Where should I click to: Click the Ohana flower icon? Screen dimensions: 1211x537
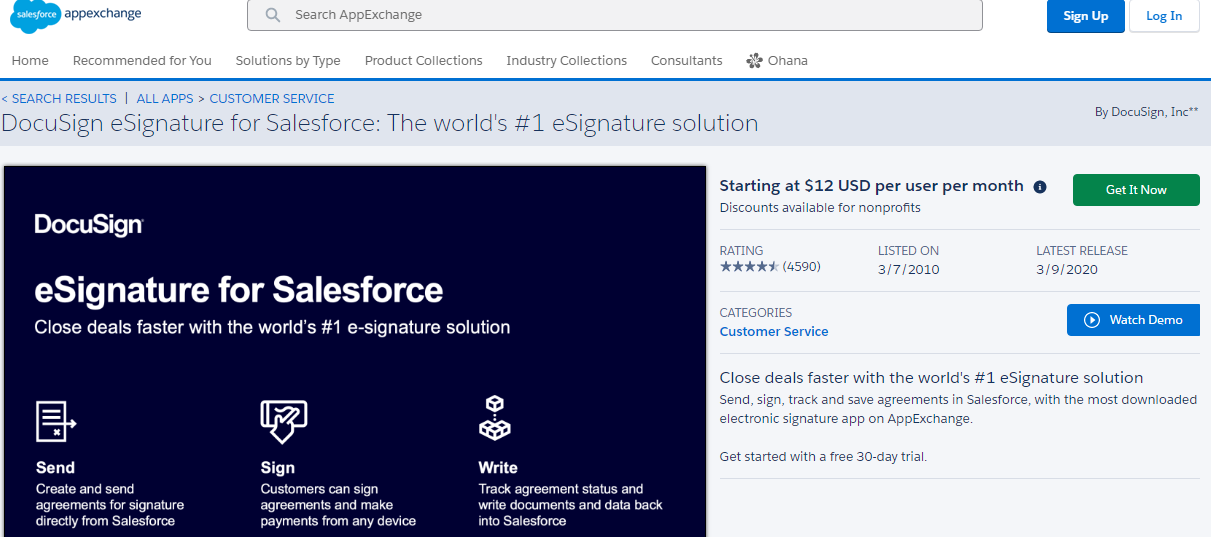click(x=754, y=61)
